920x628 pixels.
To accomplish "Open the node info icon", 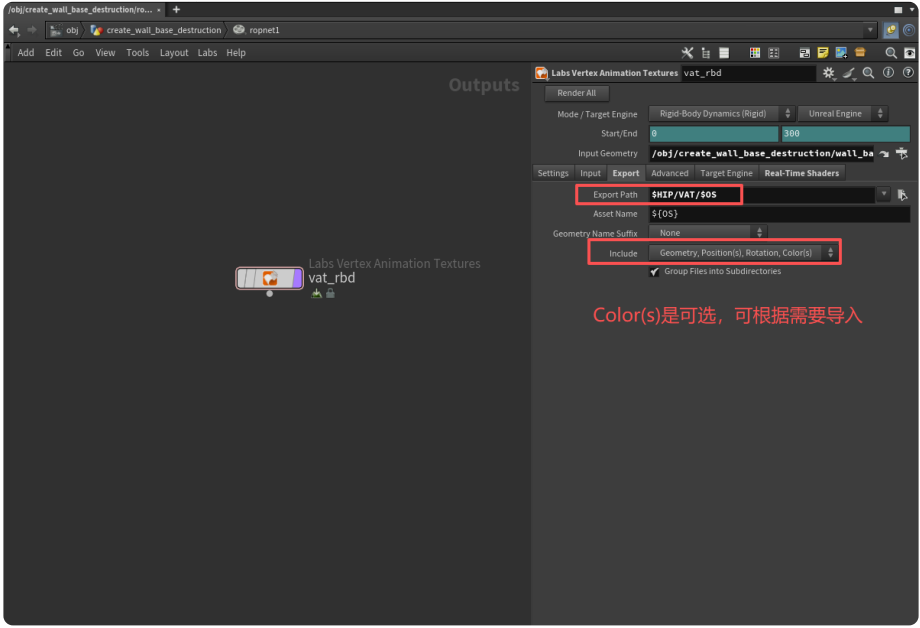I will point(888,73).
